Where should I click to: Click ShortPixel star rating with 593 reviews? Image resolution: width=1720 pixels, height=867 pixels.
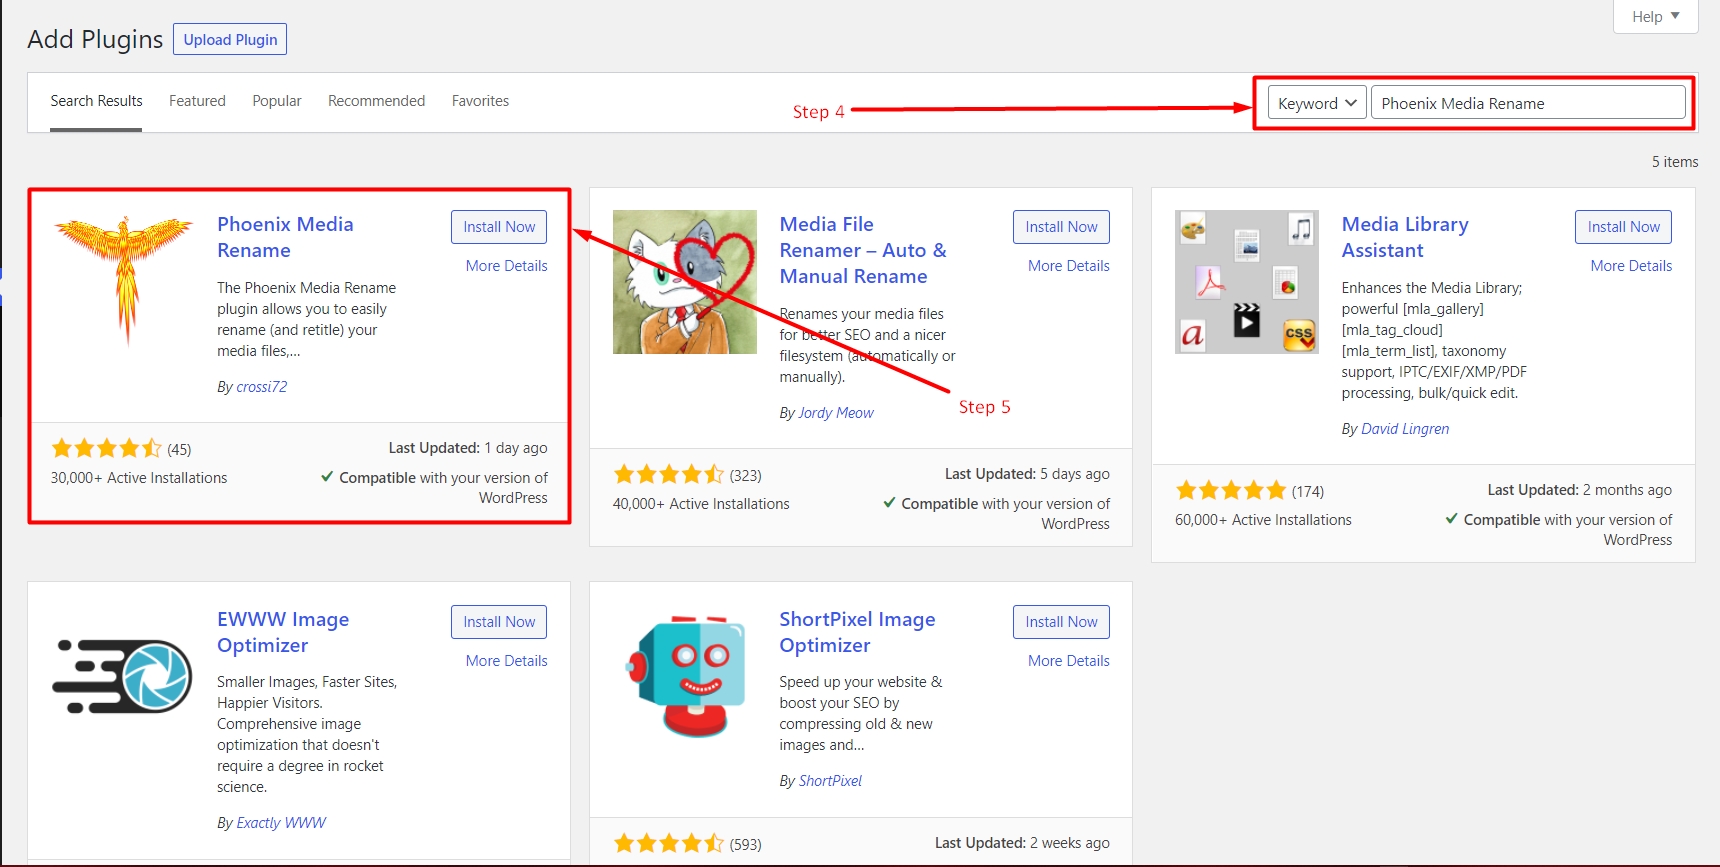668,843
